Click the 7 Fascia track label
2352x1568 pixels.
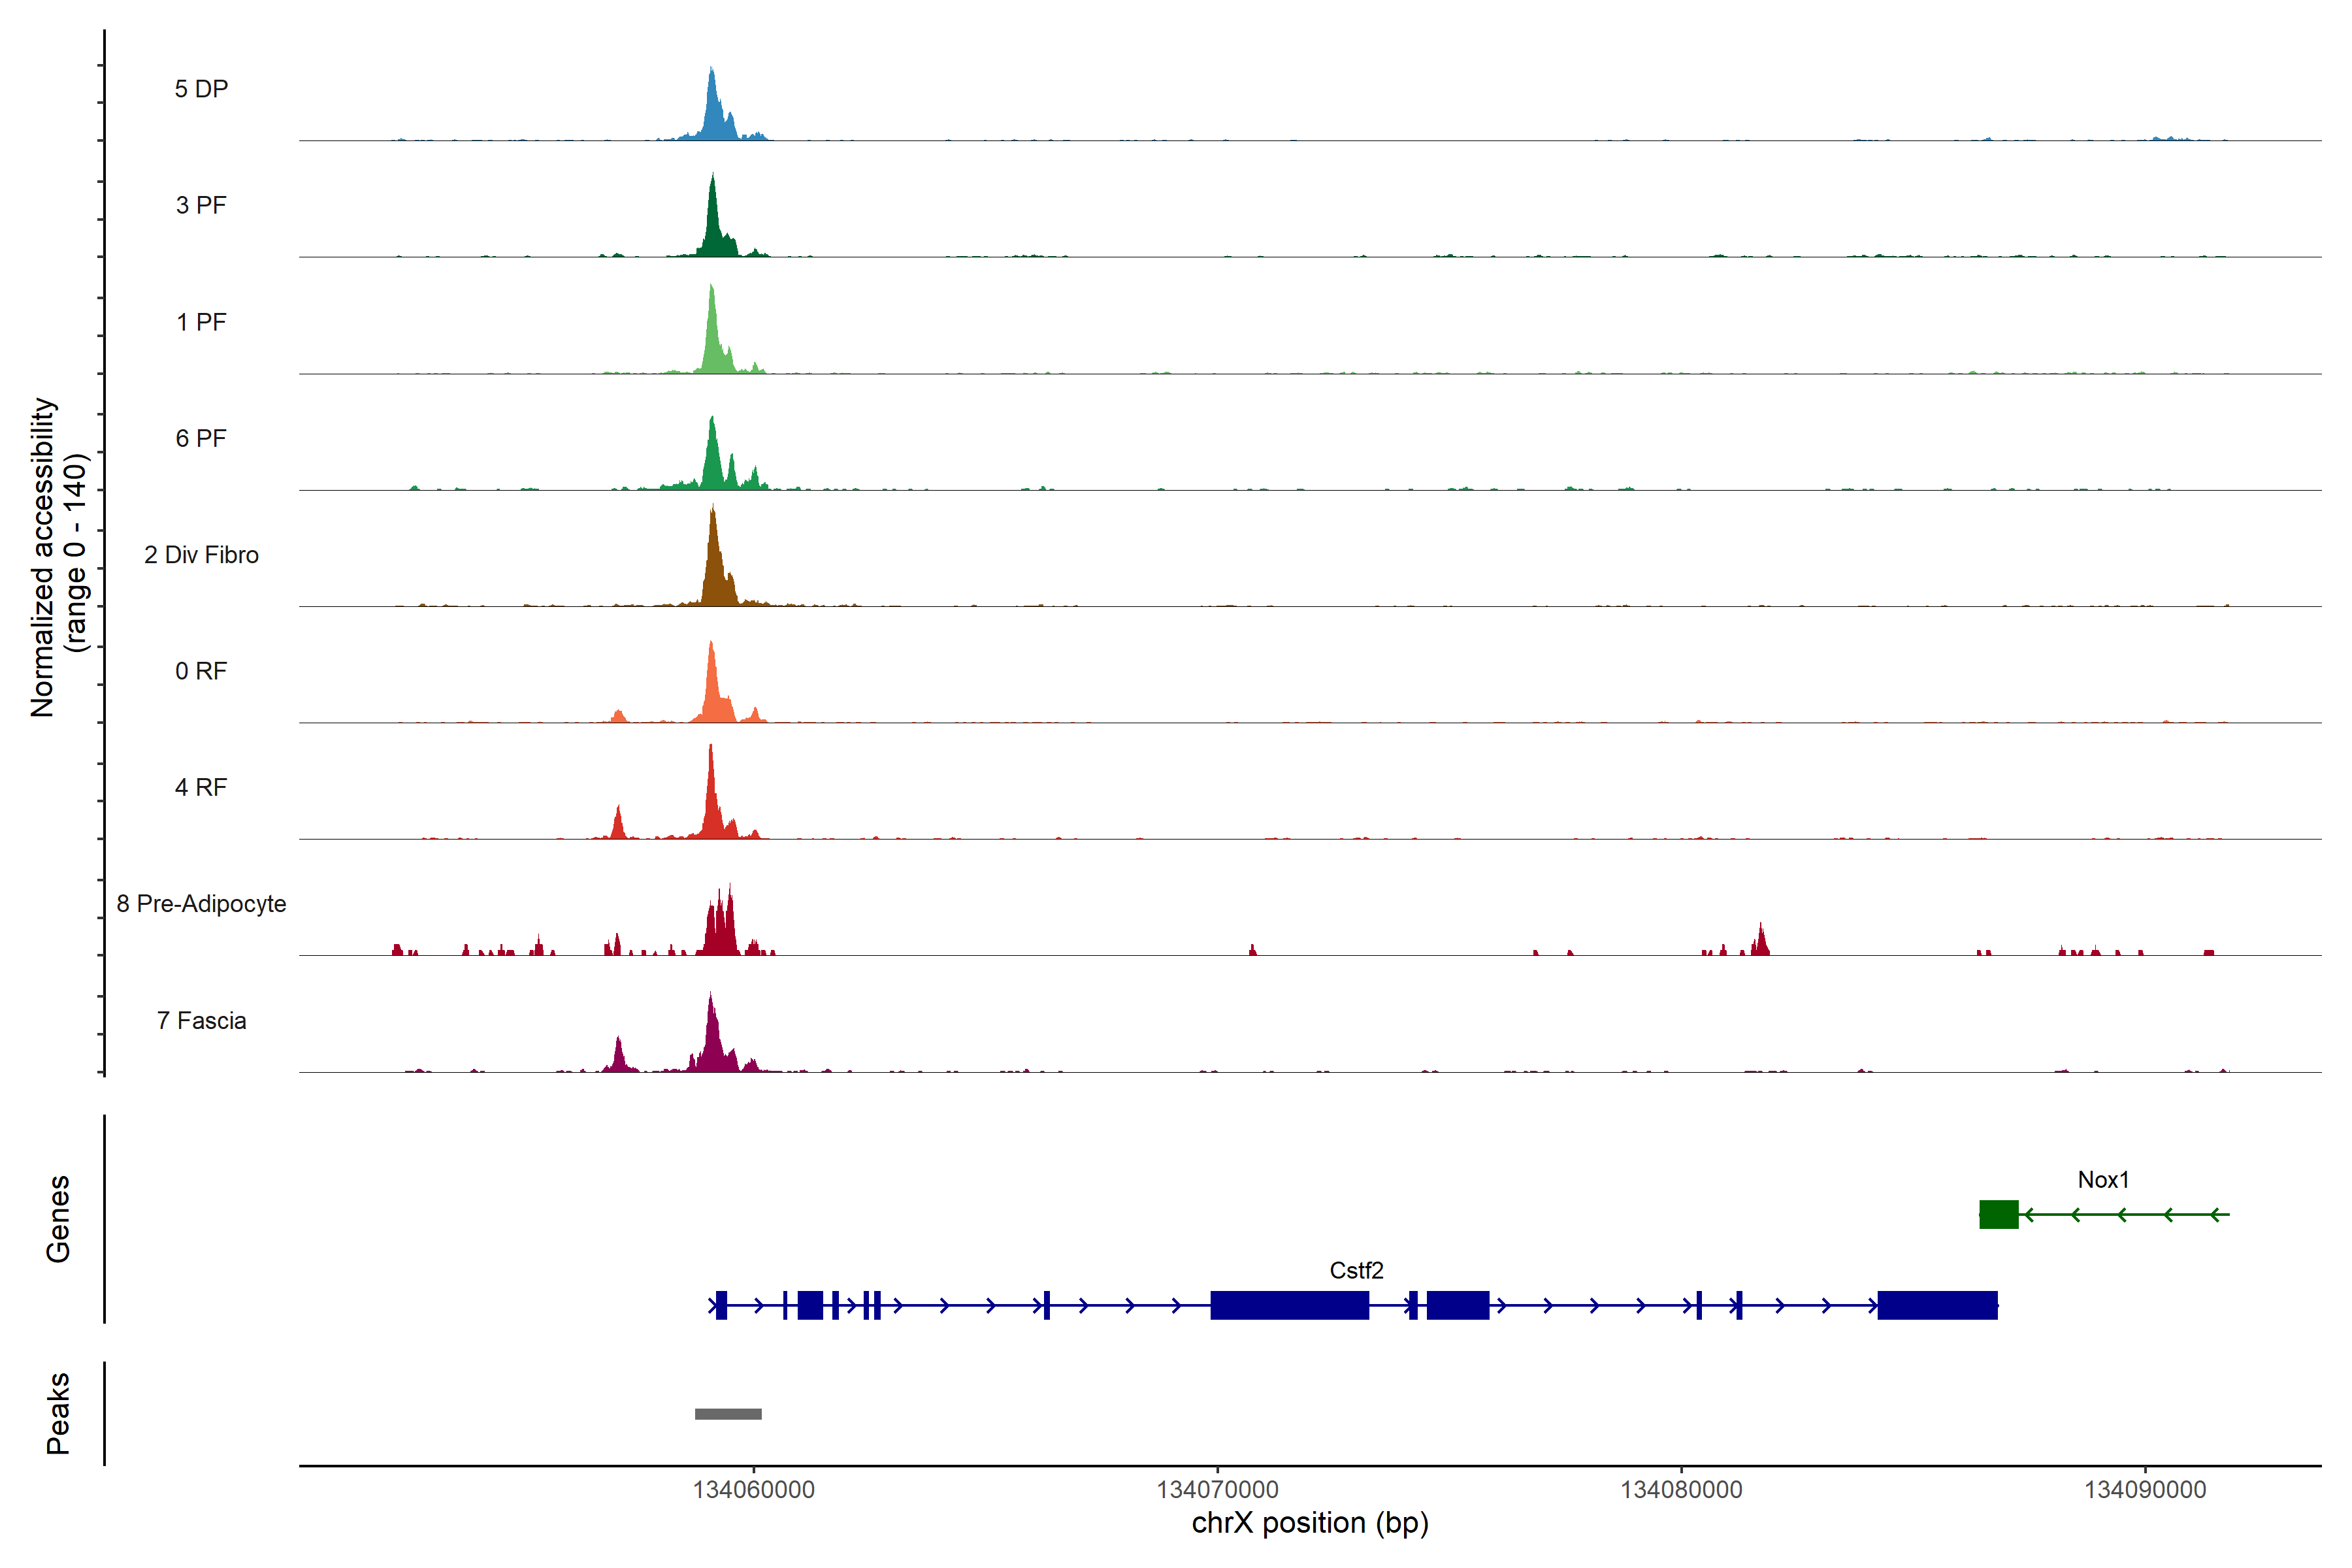click(201, 1020)
